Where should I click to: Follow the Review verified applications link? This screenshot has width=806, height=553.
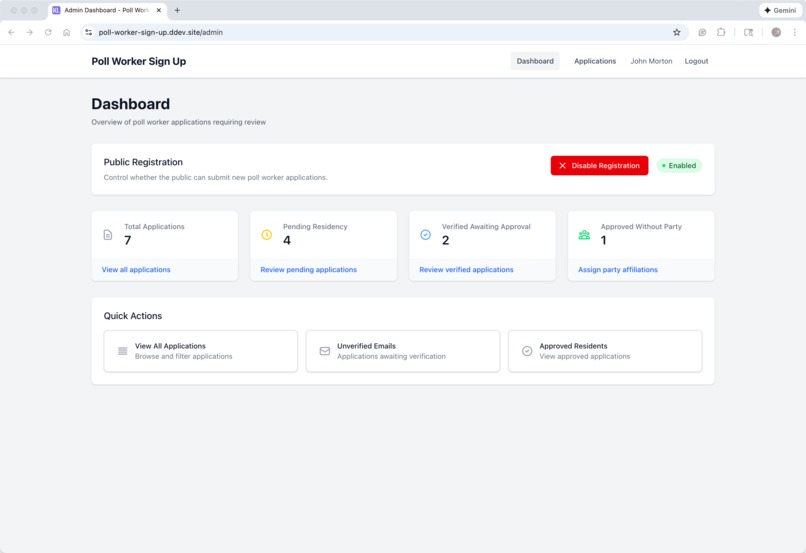466,269
